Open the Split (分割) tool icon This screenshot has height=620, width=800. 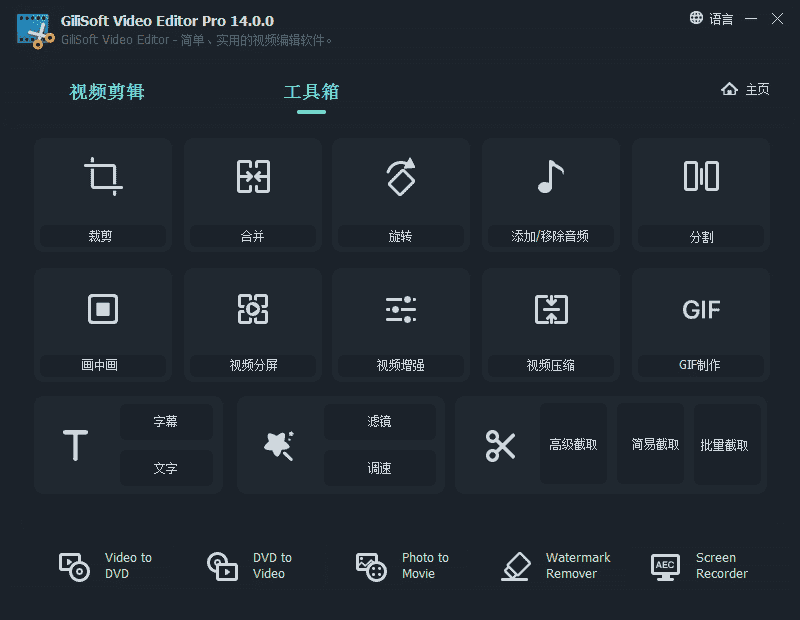tap(701, 177)
